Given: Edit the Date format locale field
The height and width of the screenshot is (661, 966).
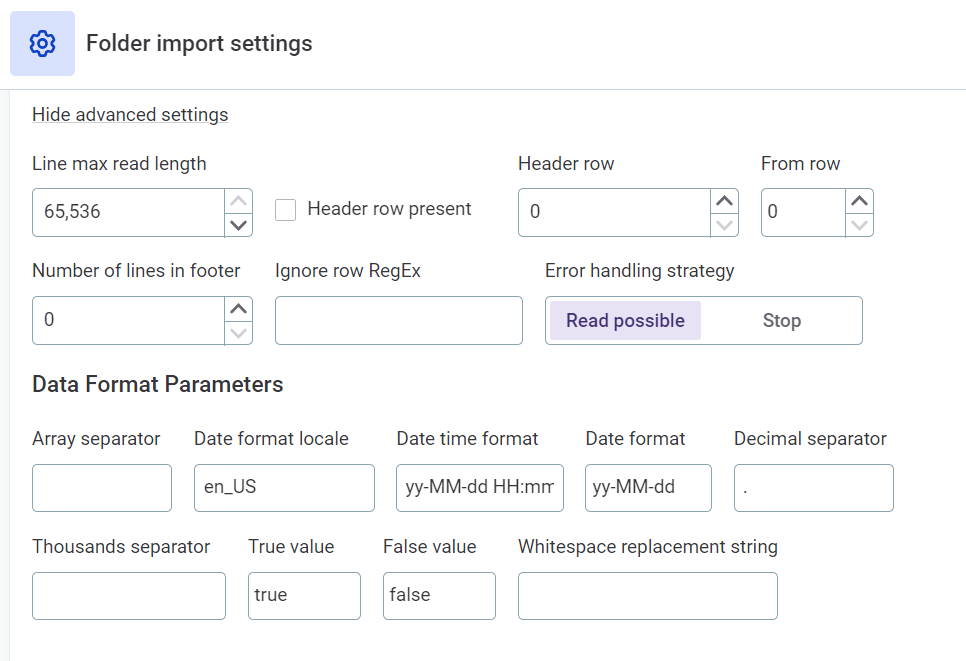Looking at the screenshot, I should tap(284, 488).
